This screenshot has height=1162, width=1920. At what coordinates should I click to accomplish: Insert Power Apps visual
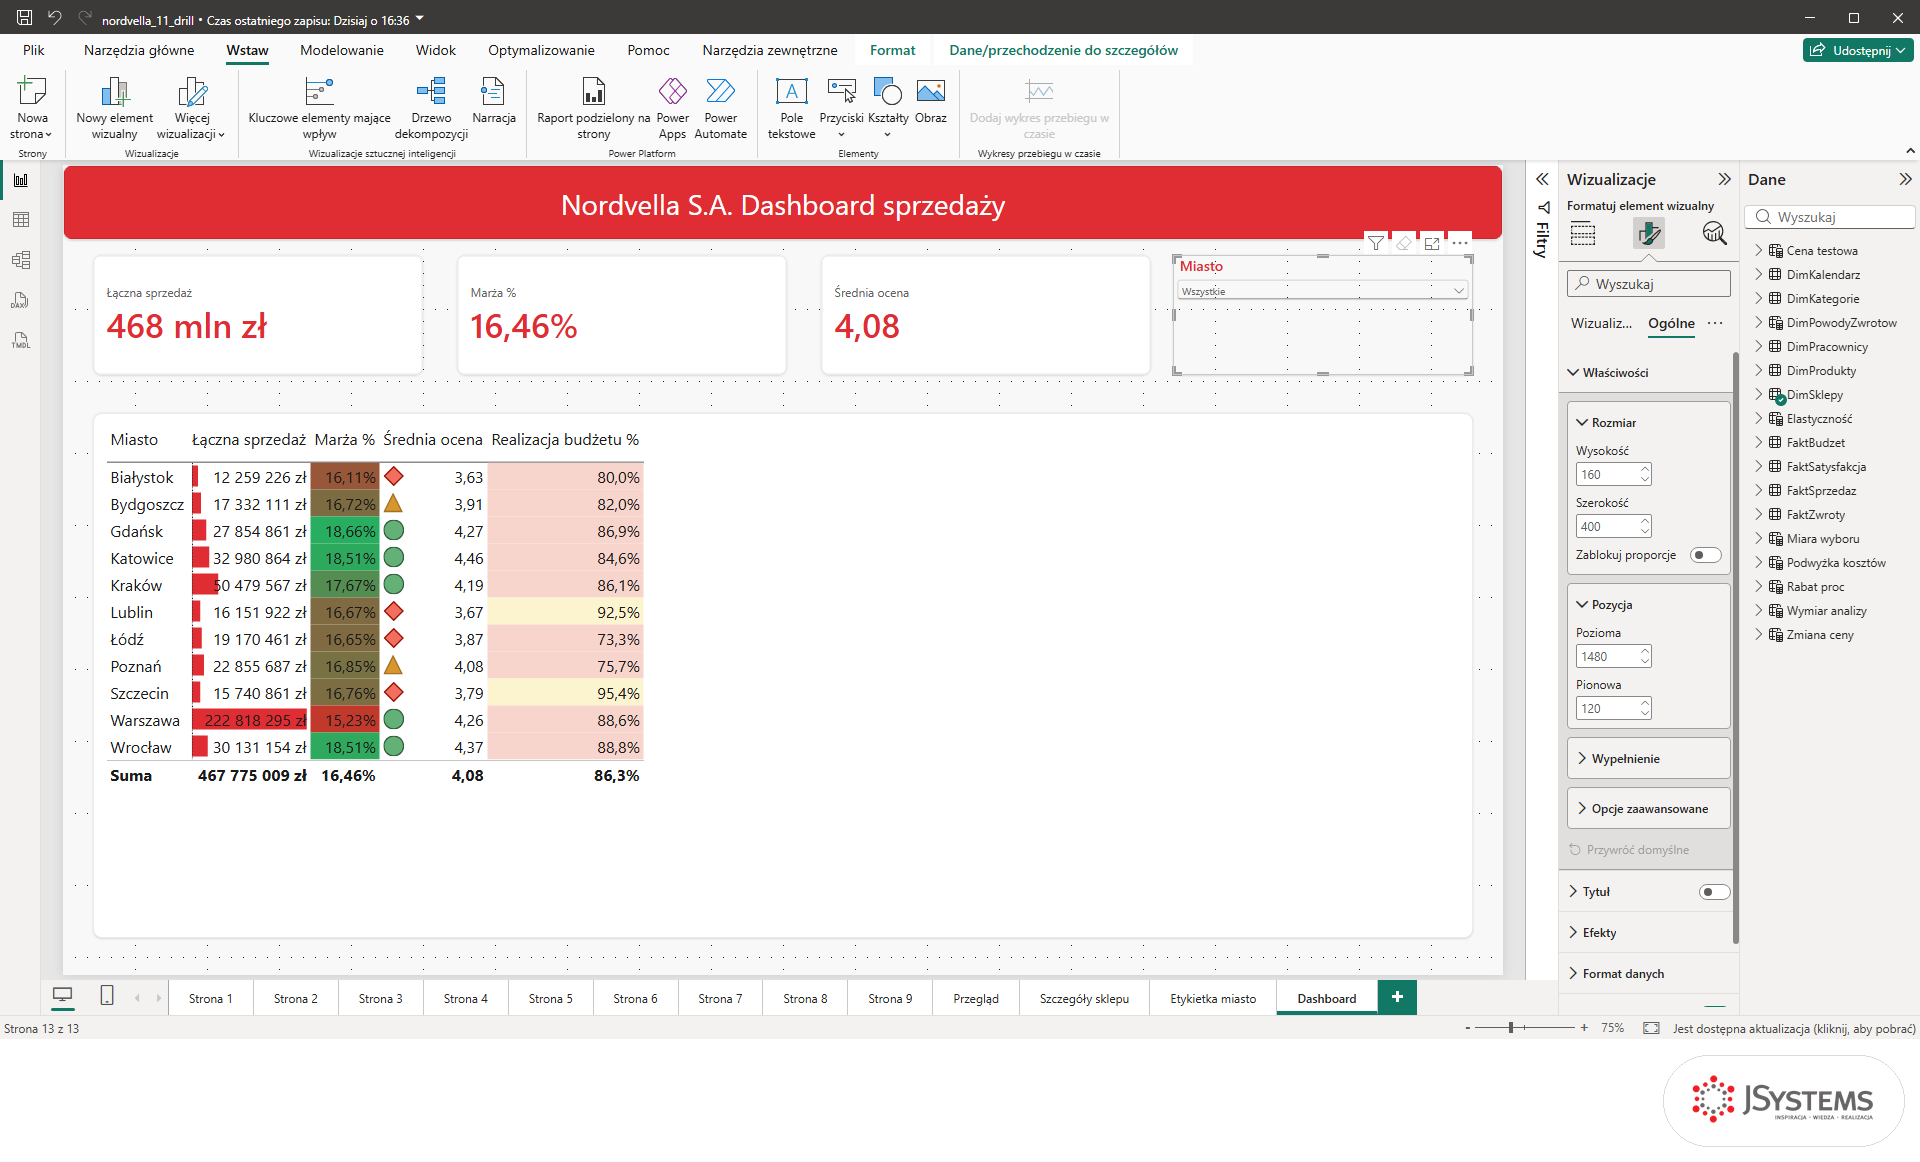tap(673, 108)
